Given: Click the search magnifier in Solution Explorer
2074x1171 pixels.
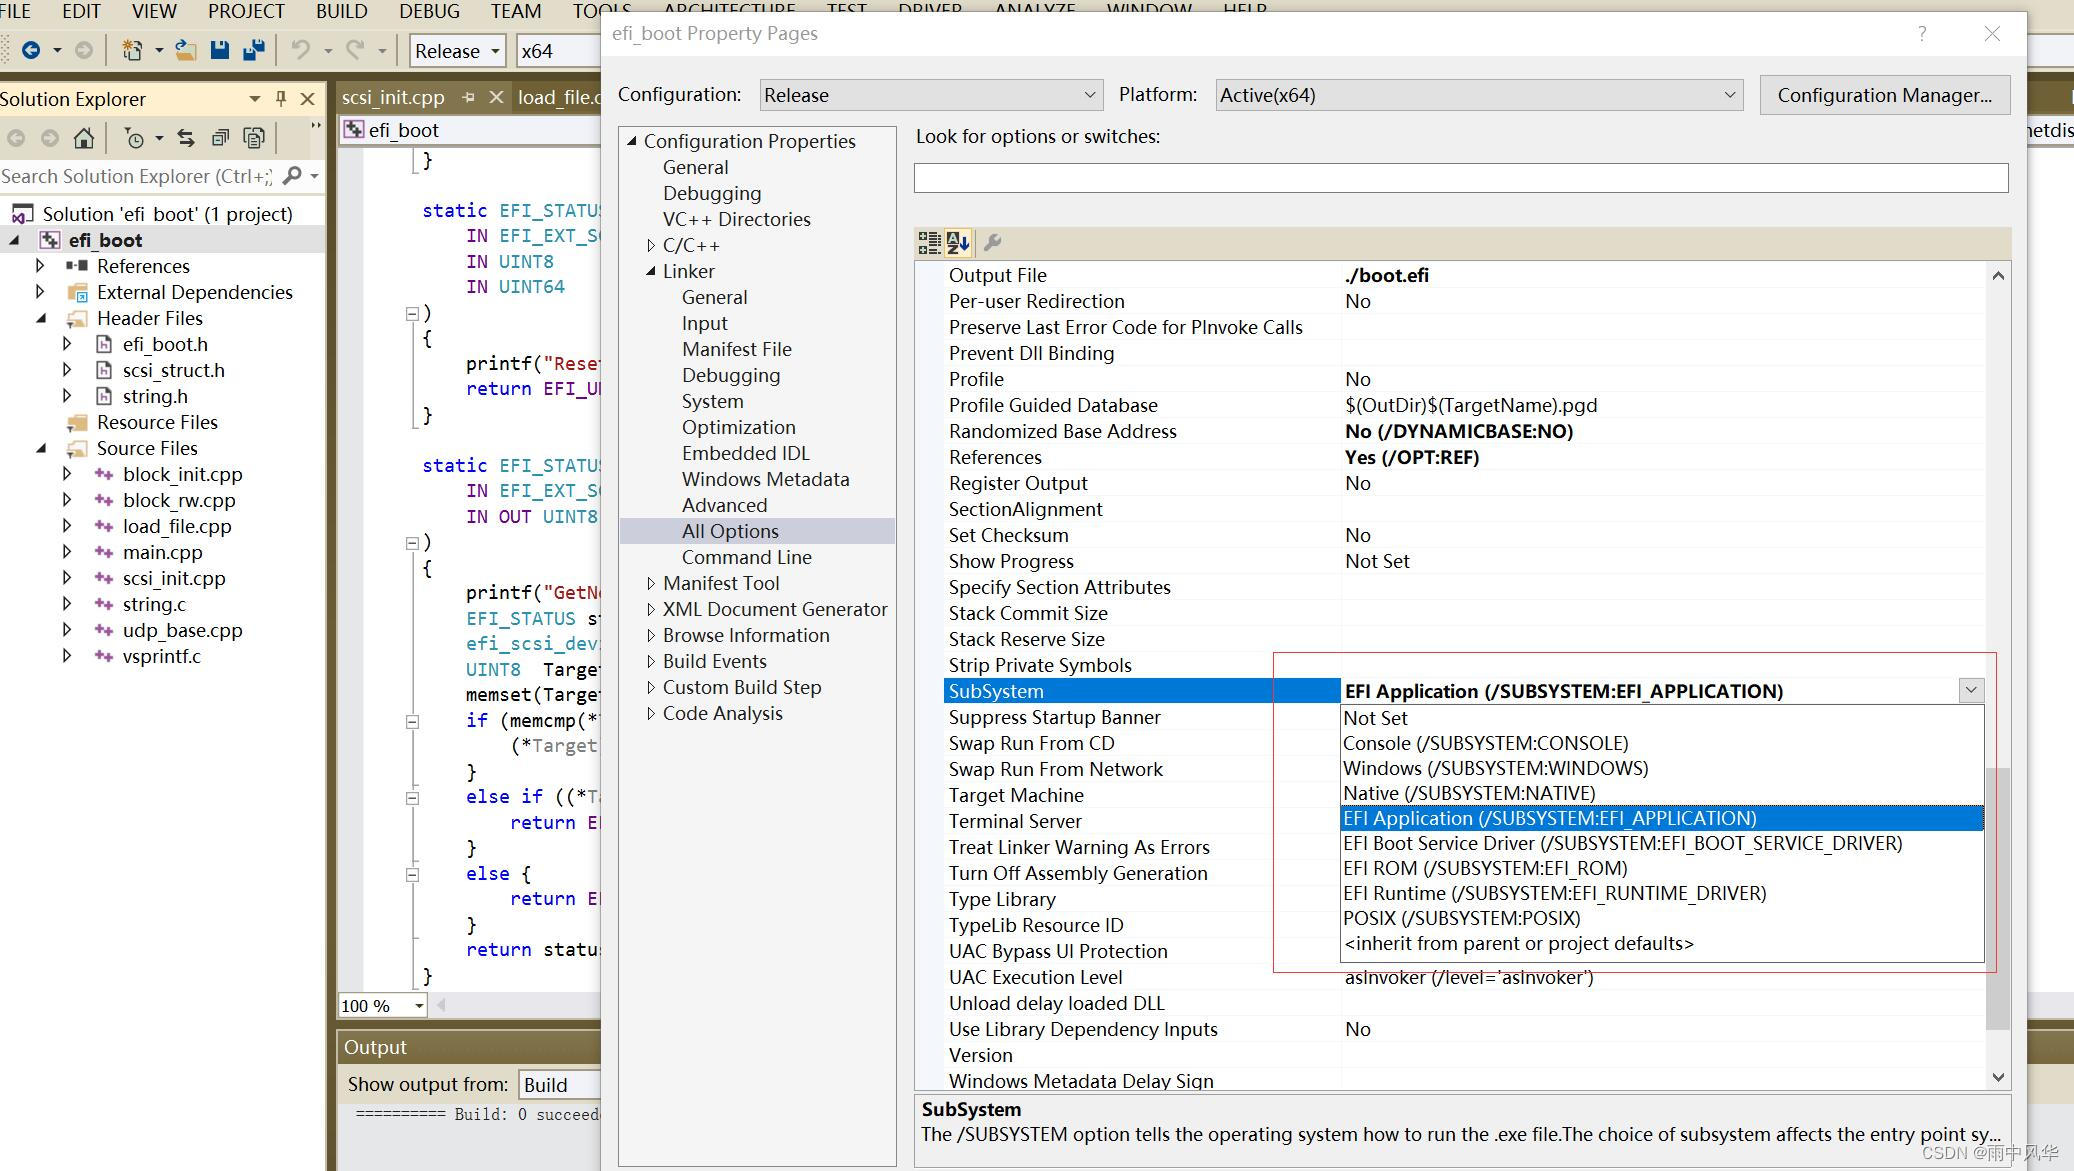Looking at the screenshot, I should [x=292, y=176].
